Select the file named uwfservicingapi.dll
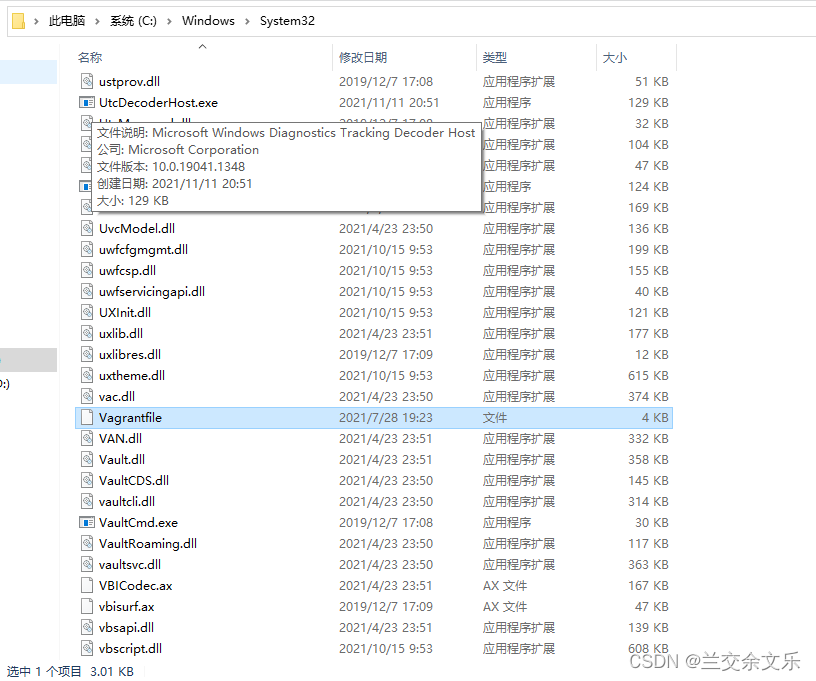 point(151,291)
